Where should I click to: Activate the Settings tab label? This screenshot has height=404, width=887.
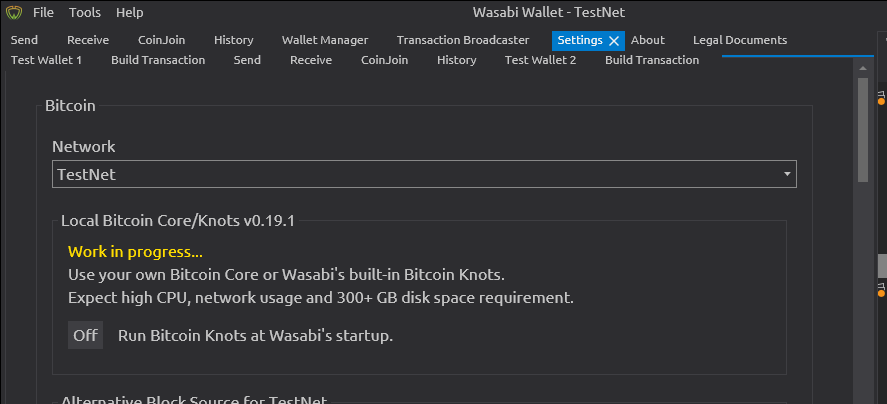pyautogui.click(x=580, y=40)
